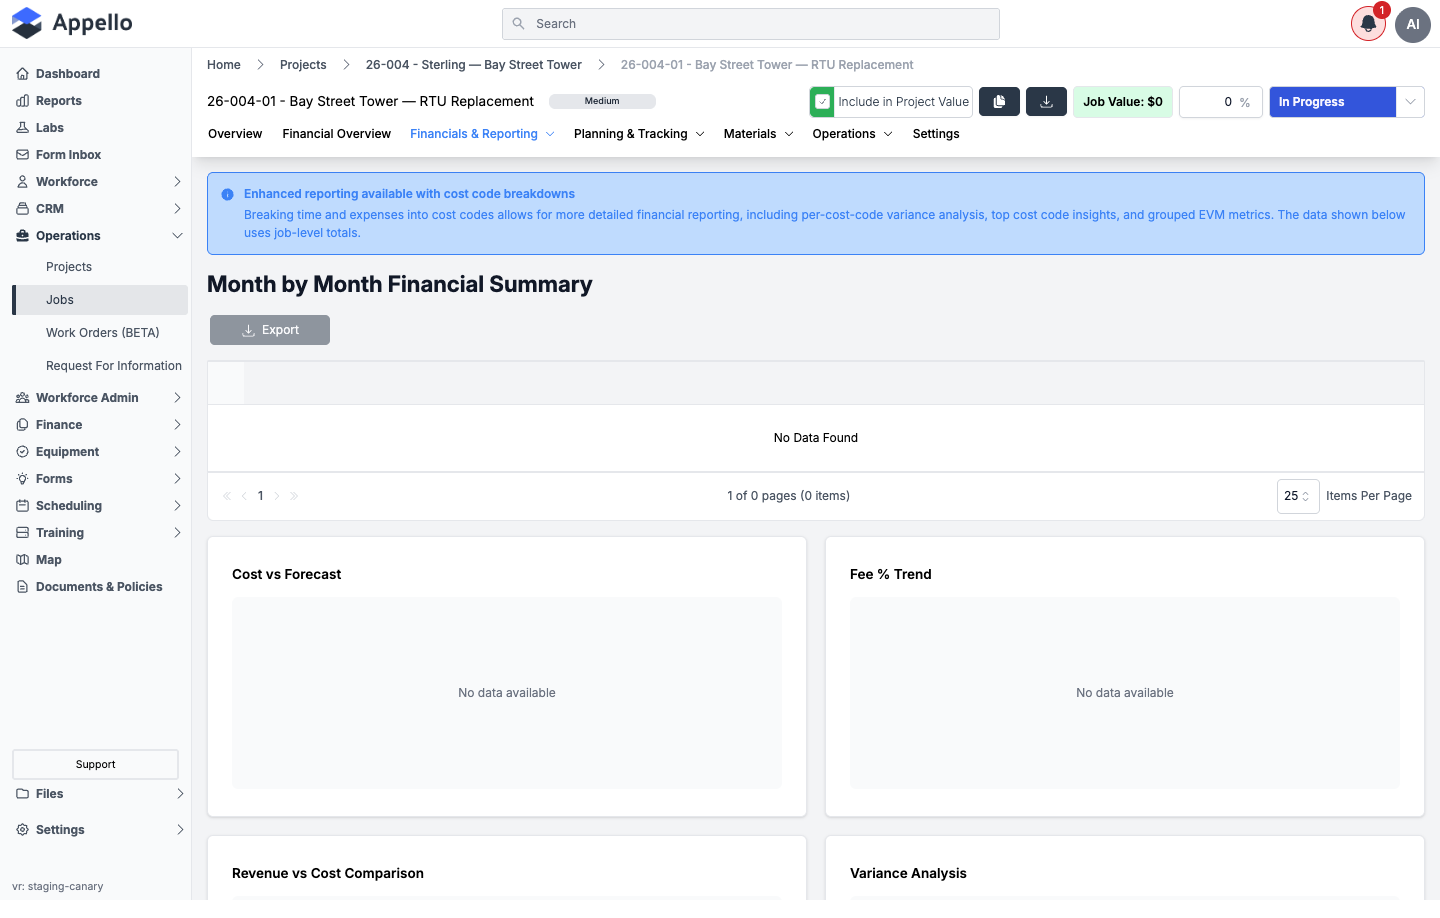Image resolution: width=1440 pixels, height=918 pixels.
Task: Click the Map icon in sidebar
Action: click(22, 560)
